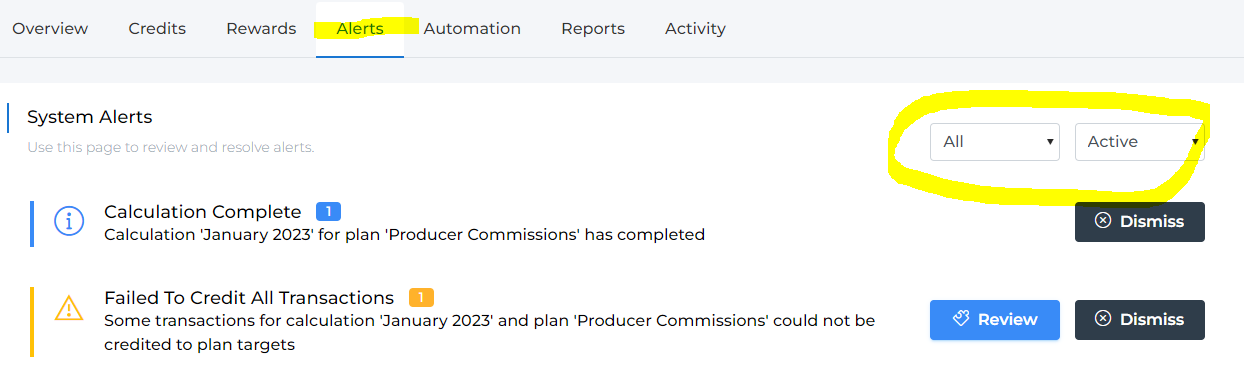Click the Failed To Credit All Transactions title
The height and width of the screenshot is (381, 1244).
tap(249, 298)
